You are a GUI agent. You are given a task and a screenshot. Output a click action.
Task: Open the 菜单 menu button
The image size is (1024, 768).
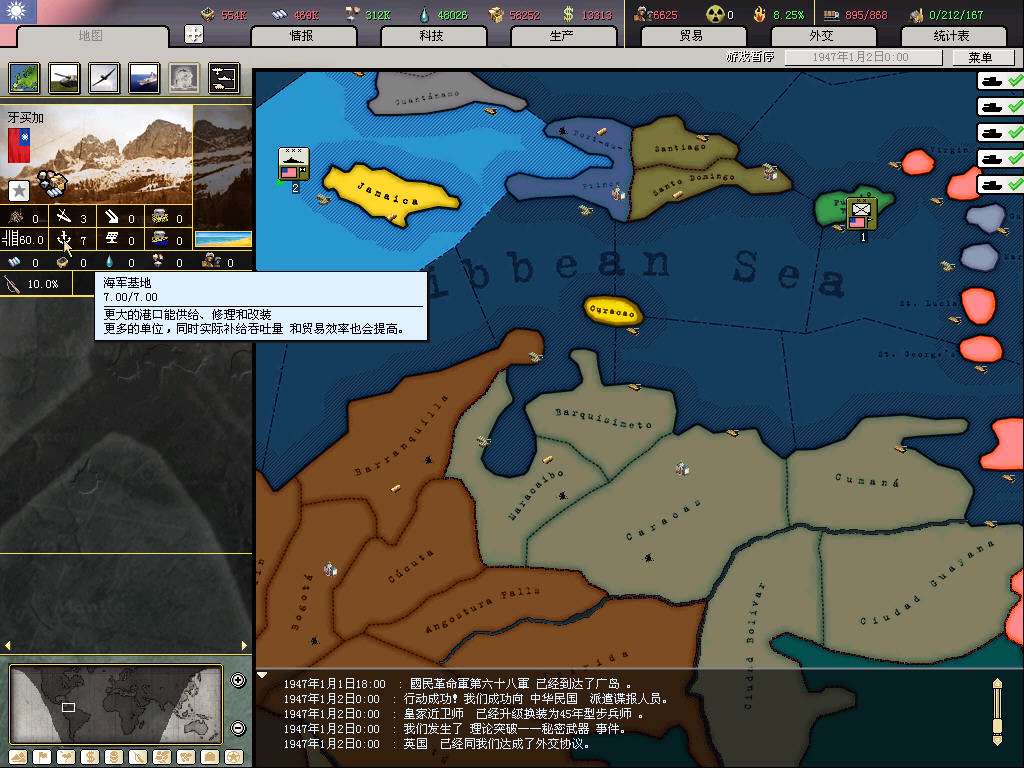[980, 58]
